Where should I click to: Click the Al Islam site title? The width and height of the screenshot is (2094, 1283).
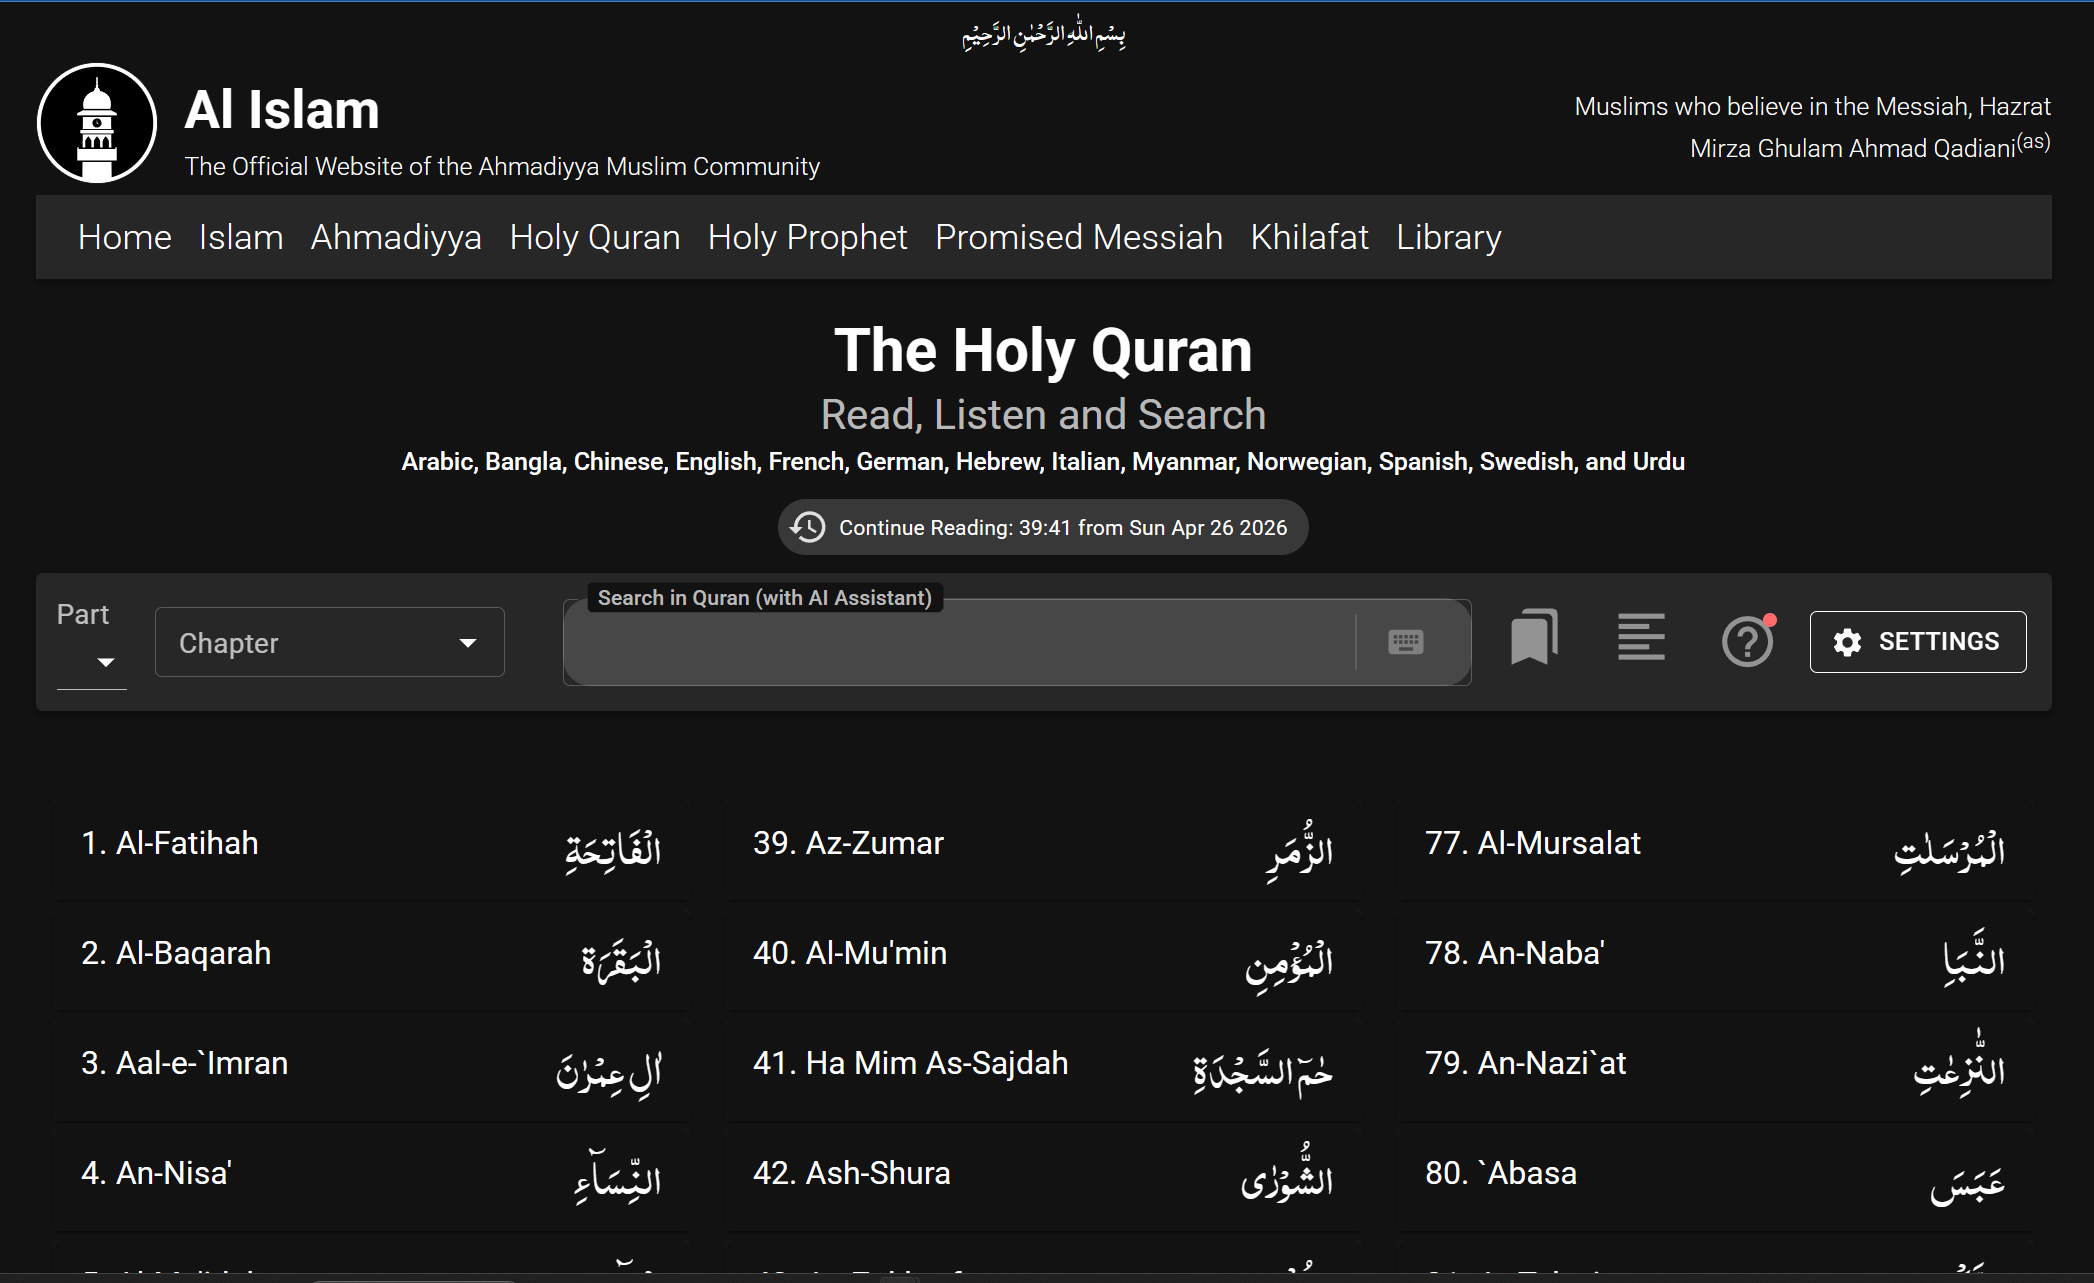point(282,110)
